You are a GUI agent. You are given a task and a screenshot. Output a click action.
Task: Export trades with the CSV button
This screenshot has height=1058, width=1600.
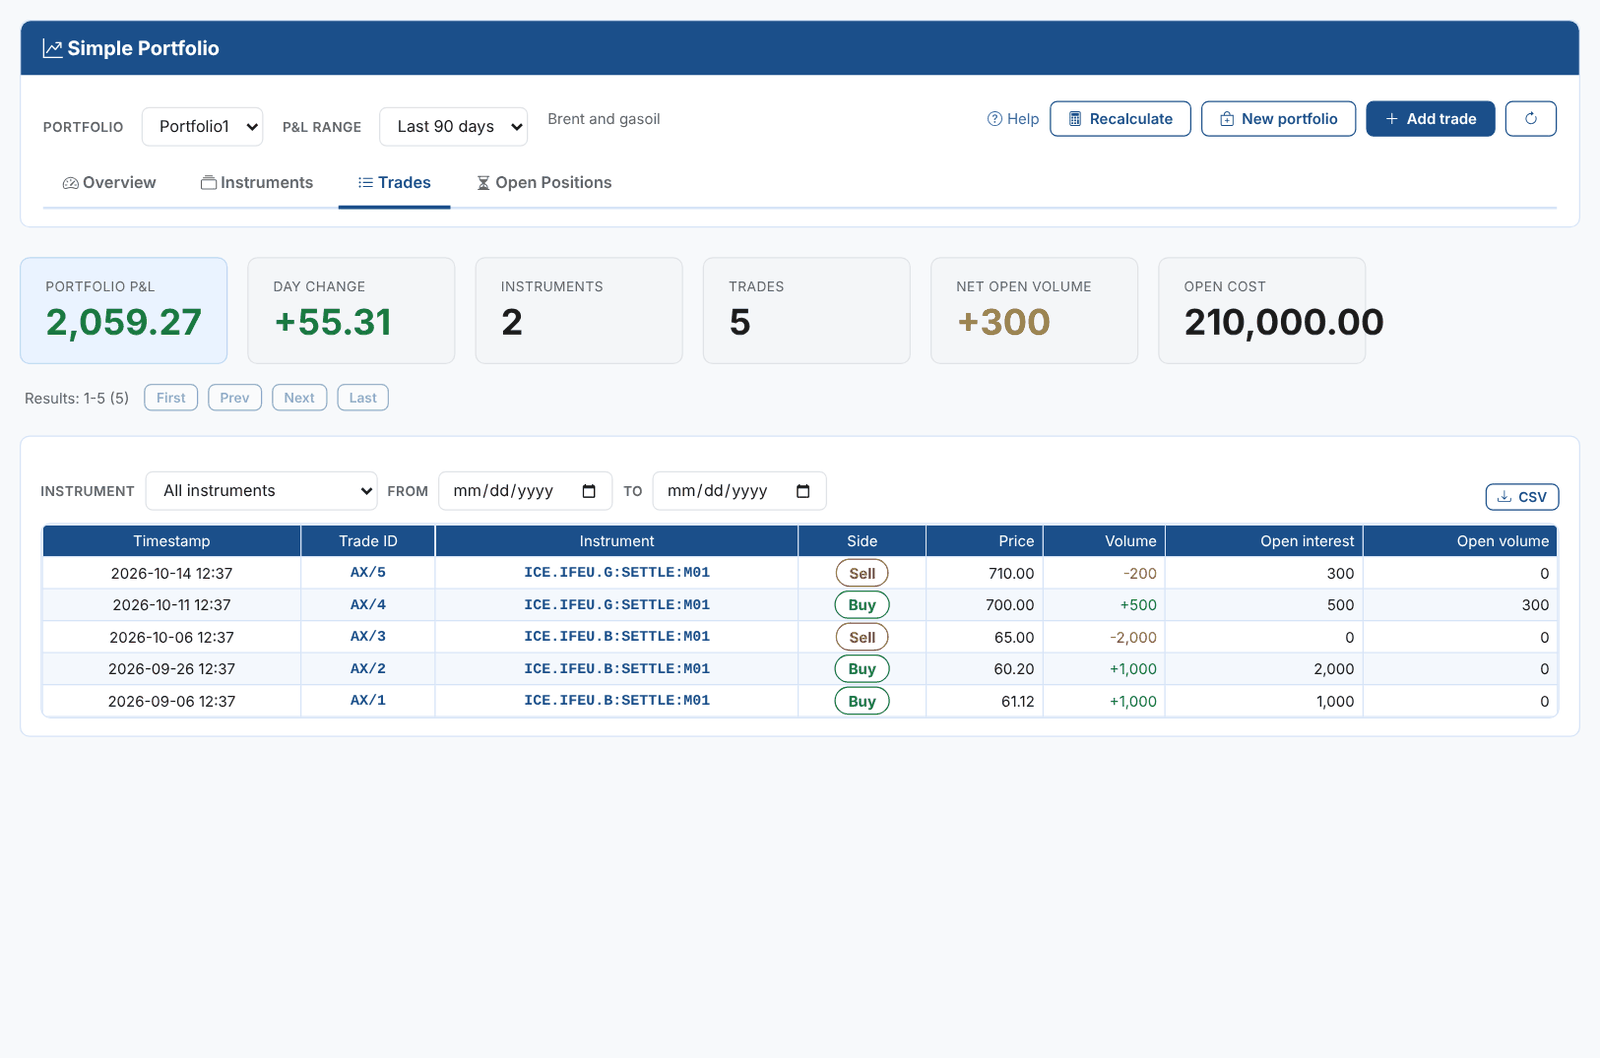pos(1522,497)
